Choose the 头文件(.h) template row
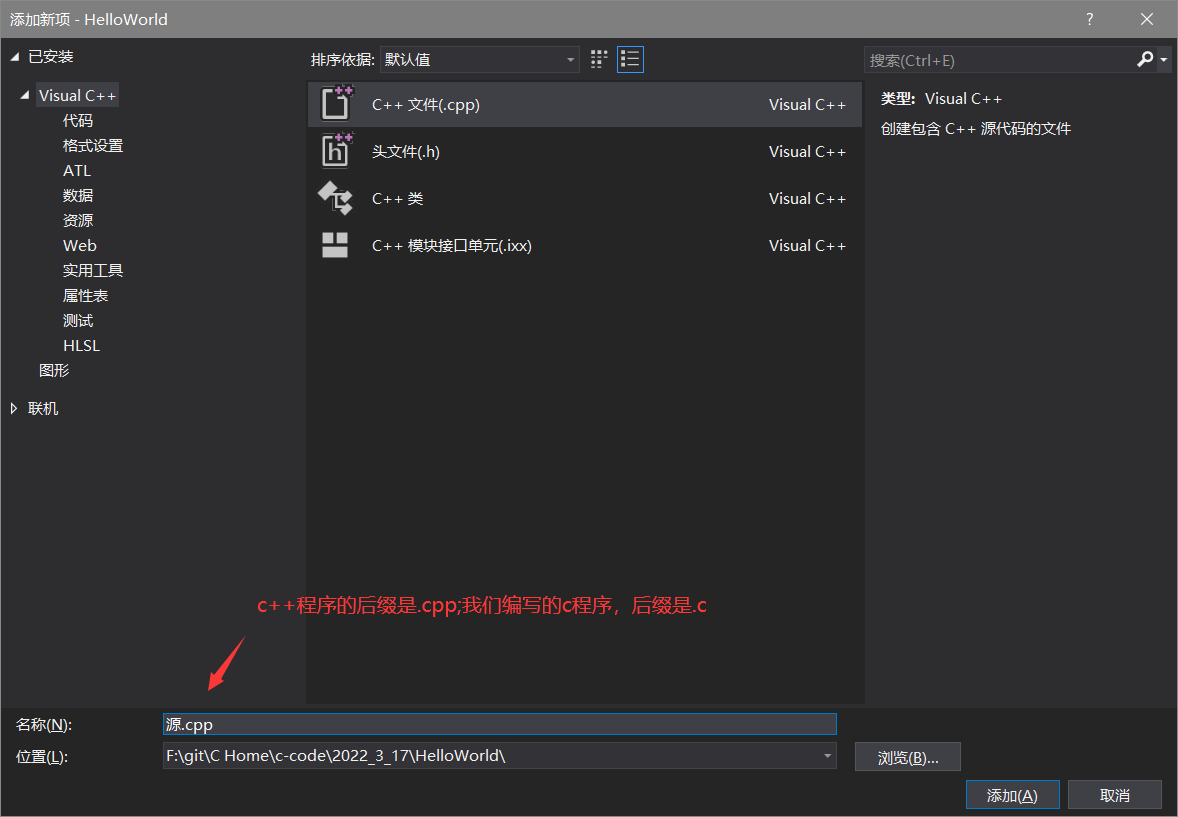Screen dimensions: 1178x817 tap(584, 151)
